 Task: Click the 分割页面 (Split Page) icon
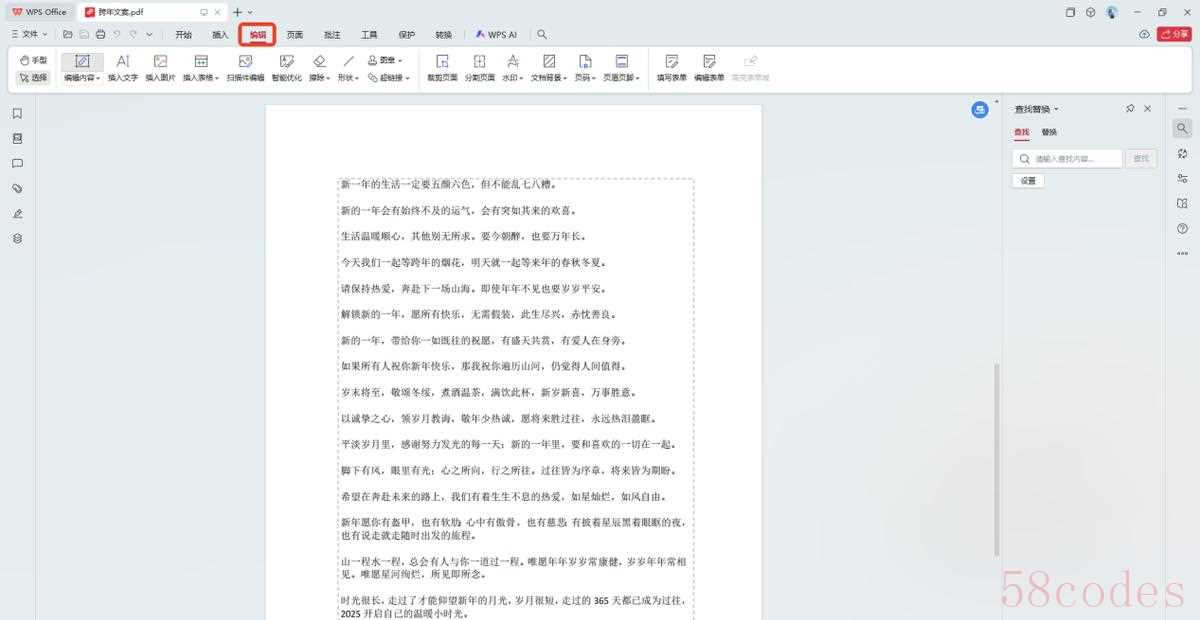click(479, 67)
